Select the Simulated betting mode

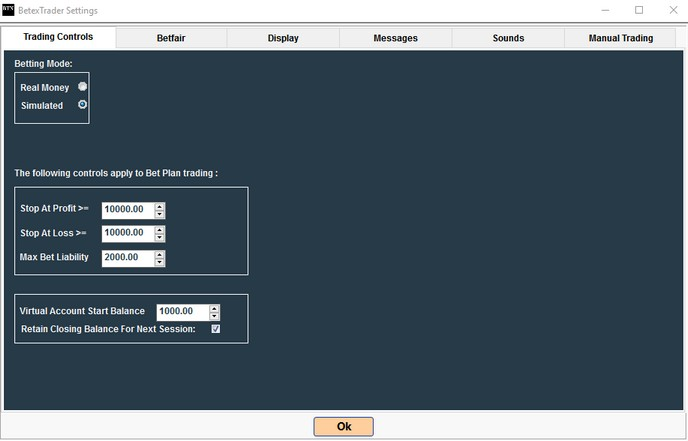pos(82,105)
